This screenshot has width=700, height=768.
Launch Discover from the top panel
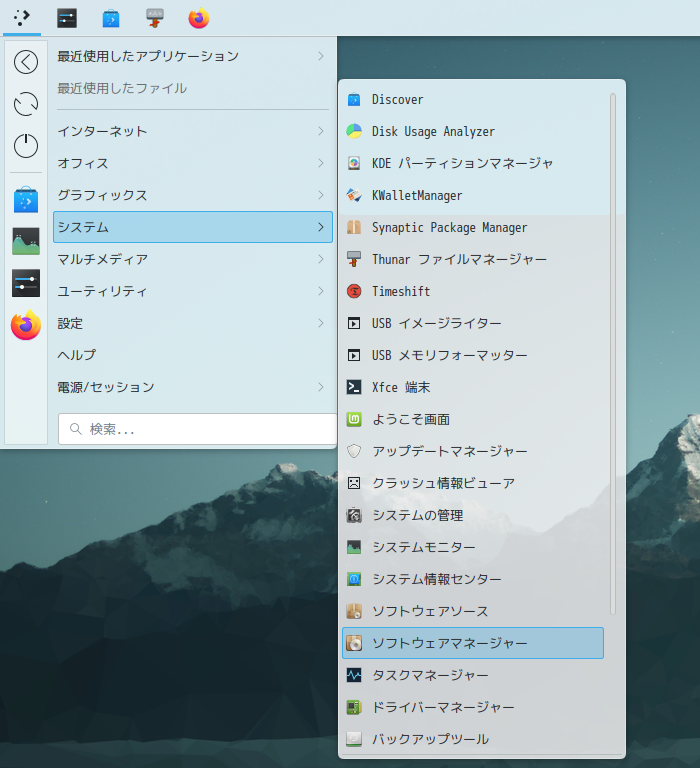(111, 19)
